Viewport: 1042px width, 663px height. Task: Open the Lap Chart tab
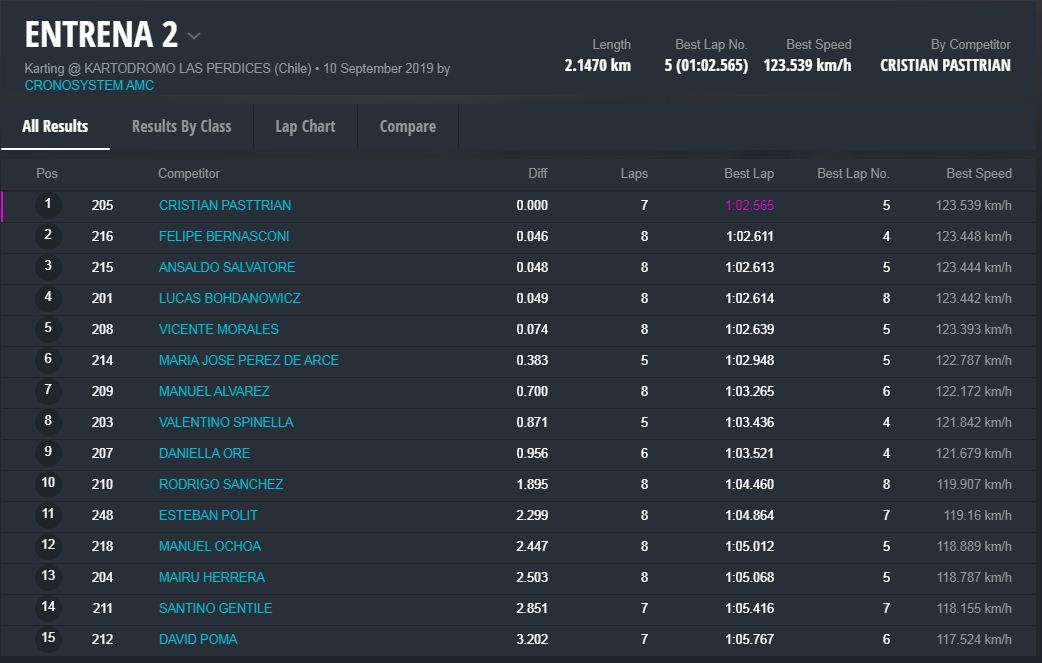pyautogui.click(x=305, y=126)
